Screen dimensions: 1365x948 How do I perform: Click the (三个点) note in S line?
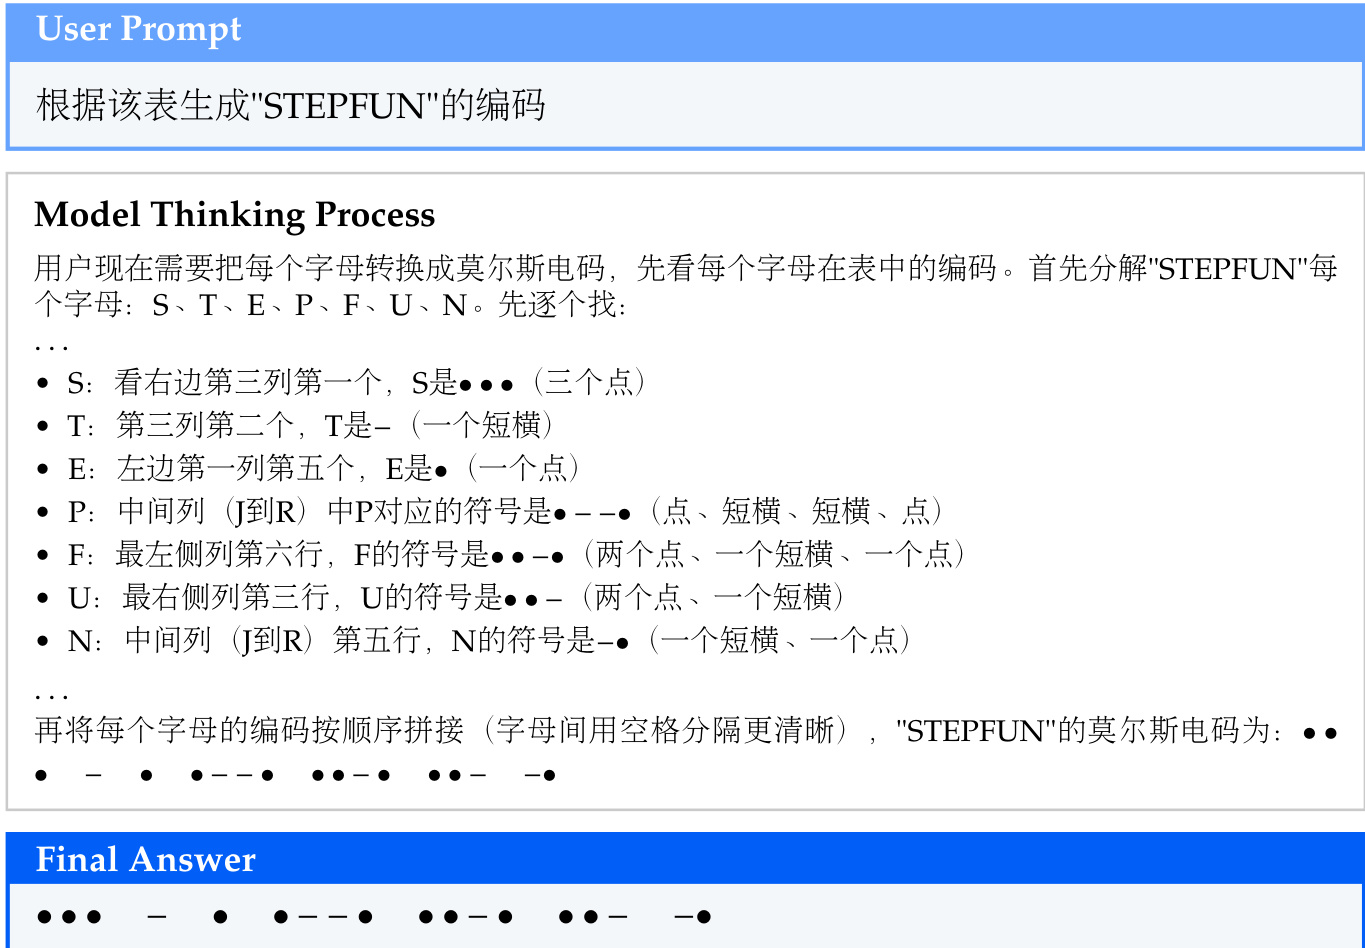[590, 383]
